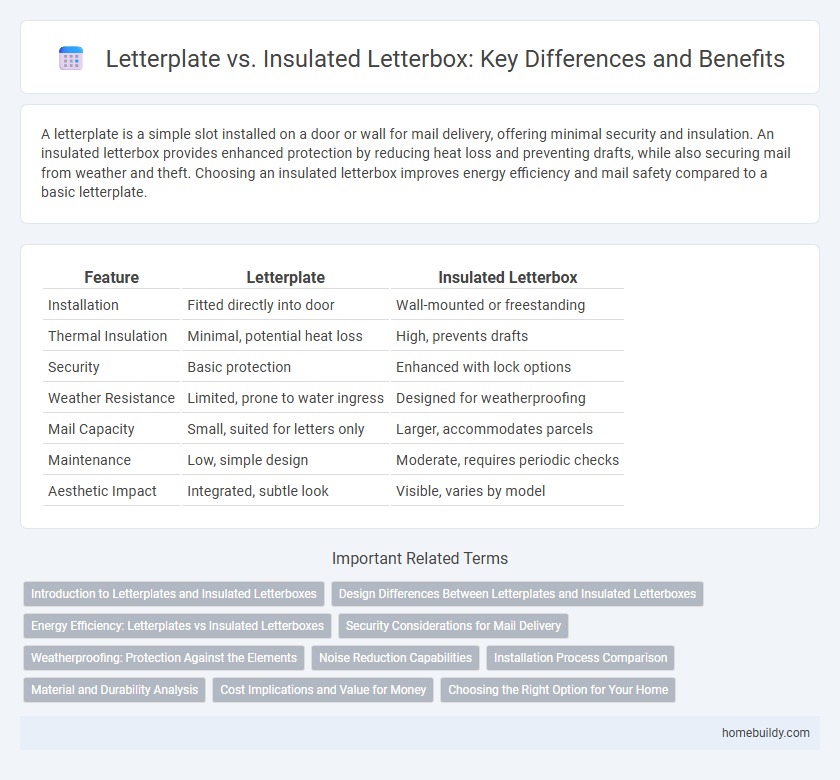This screenshot has height=780, width=840.
Task: Click Choosing the Right Option for Your Home
Action: [x=557, y=689]
